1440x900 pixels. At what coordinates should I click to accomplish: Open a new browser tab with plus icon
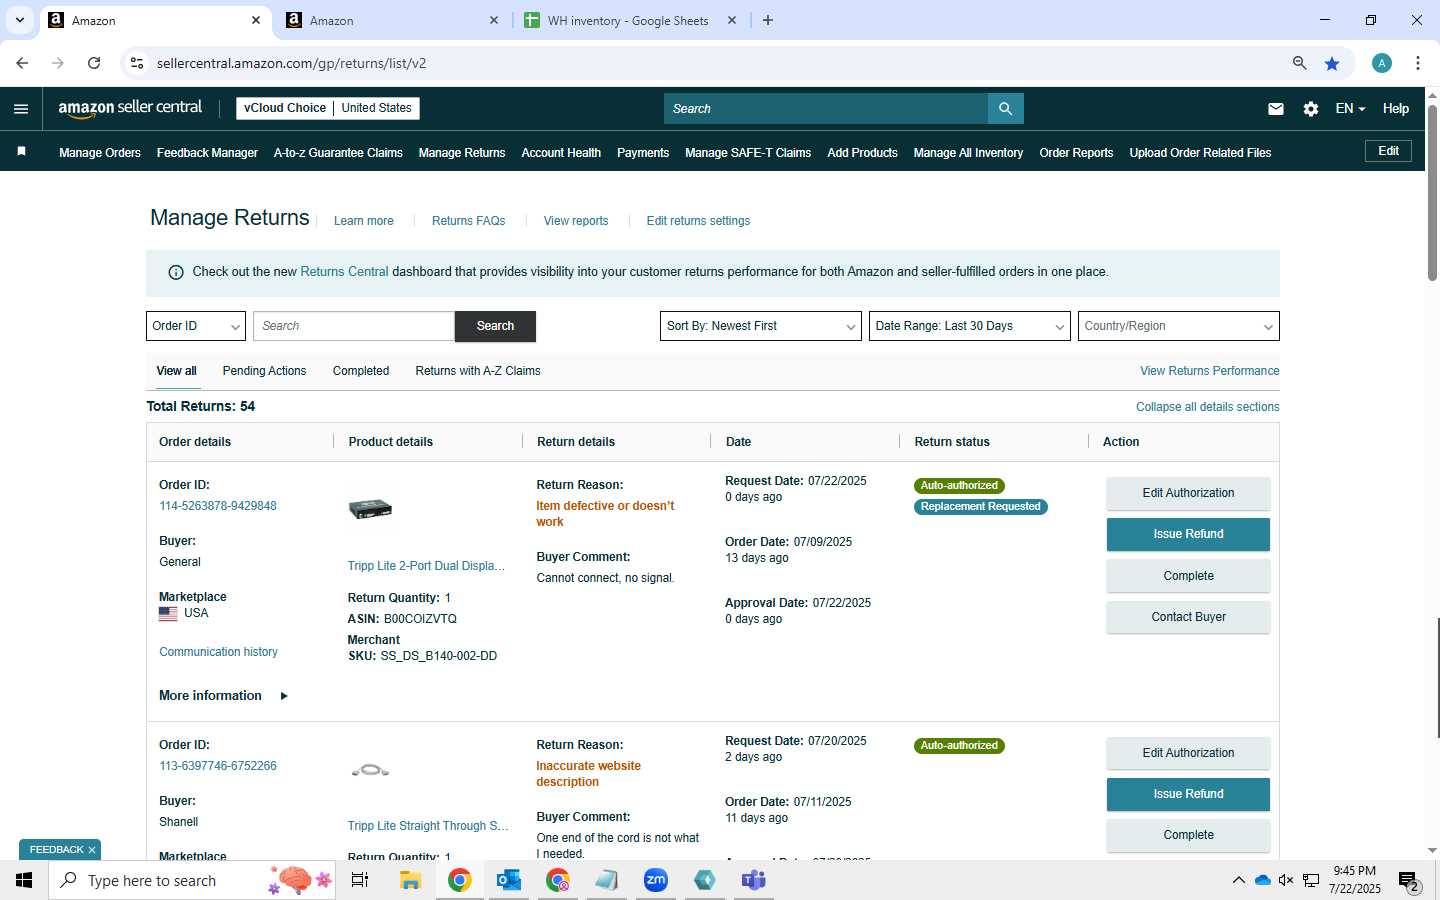768,20
